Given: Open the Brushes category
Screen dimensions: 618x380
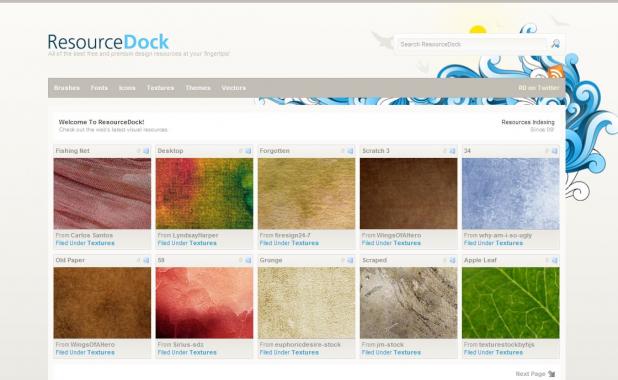Looking at the screenshot, I should pos(67,88).
